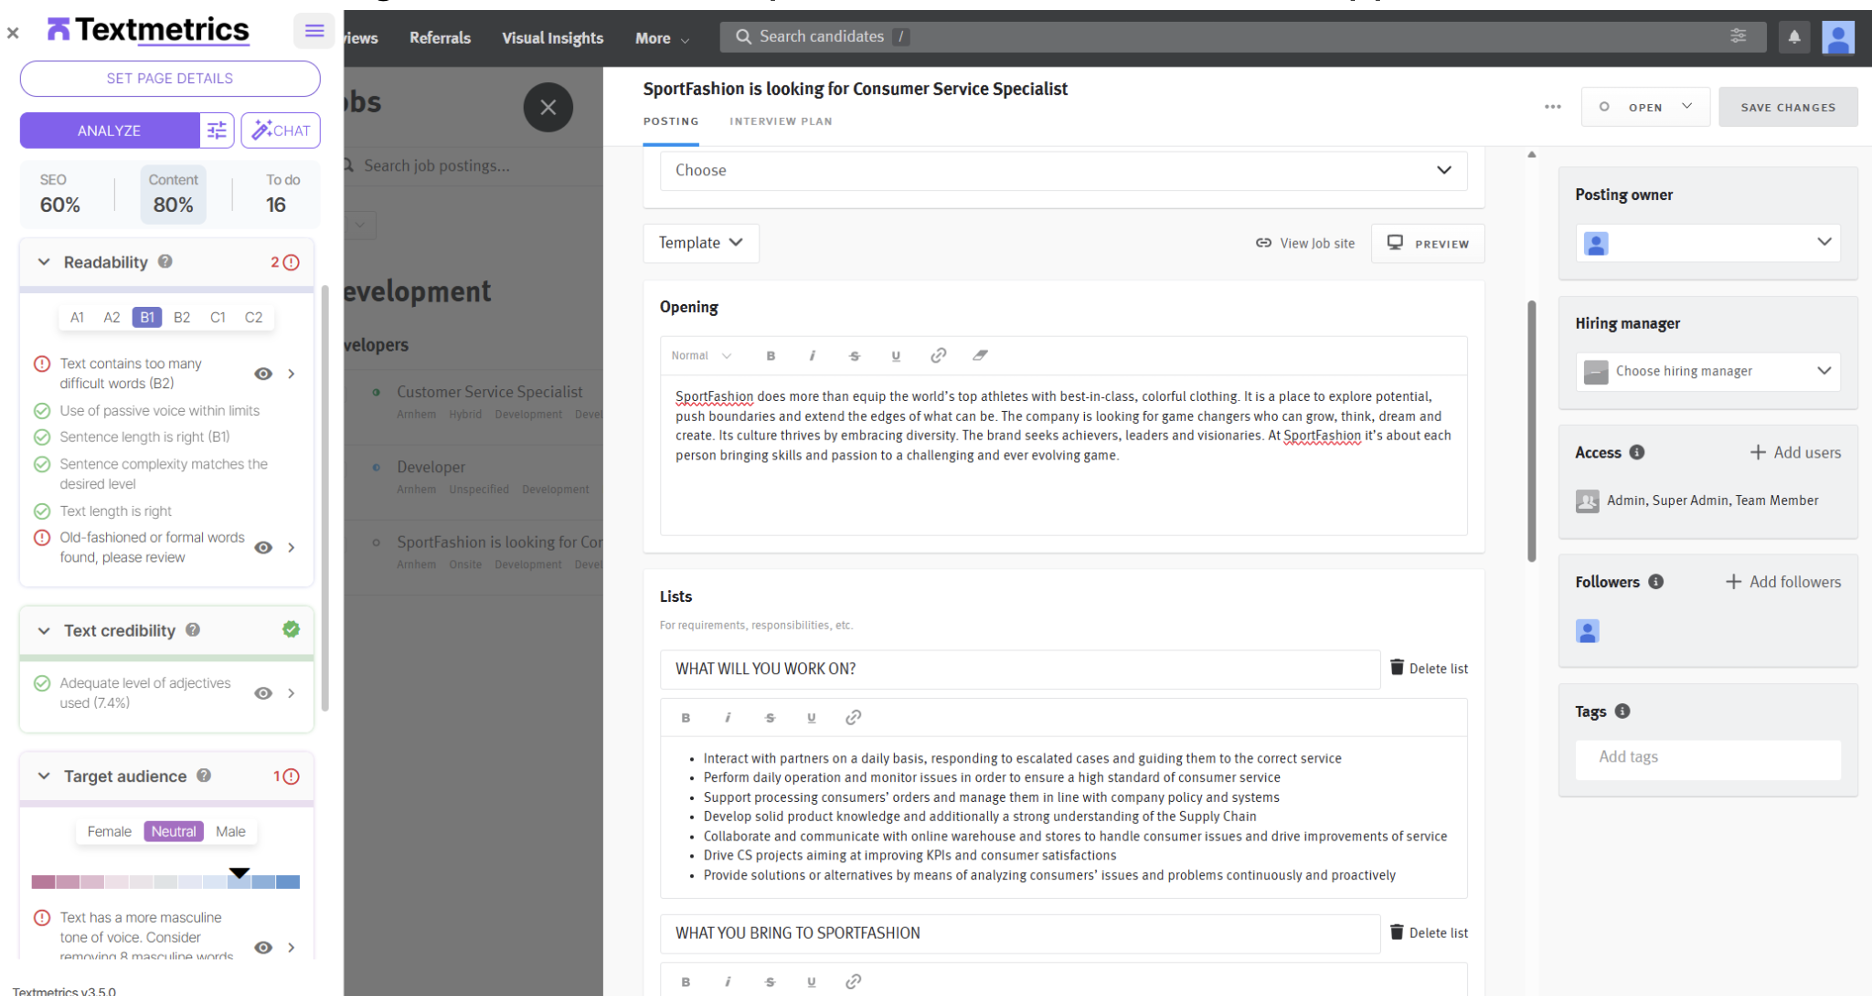Open the Chat assistant button
This screenshot has height=996, width=1872.
281,130
